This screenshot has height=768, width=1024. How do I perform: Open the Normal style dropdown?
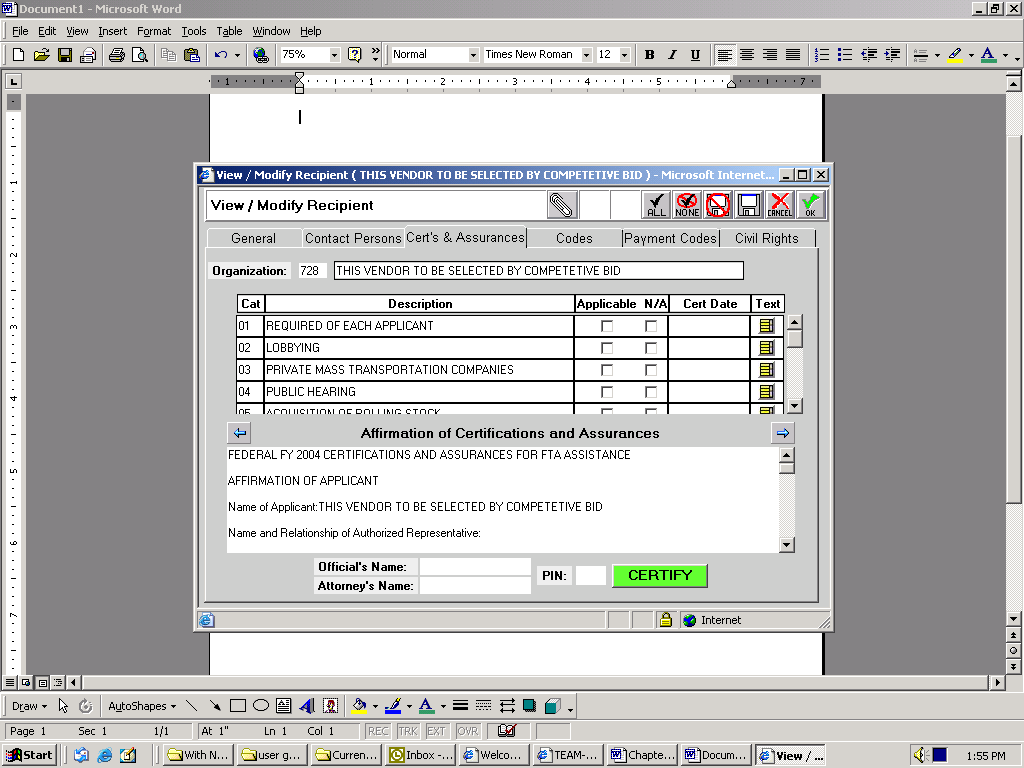(x=473, y=55)
